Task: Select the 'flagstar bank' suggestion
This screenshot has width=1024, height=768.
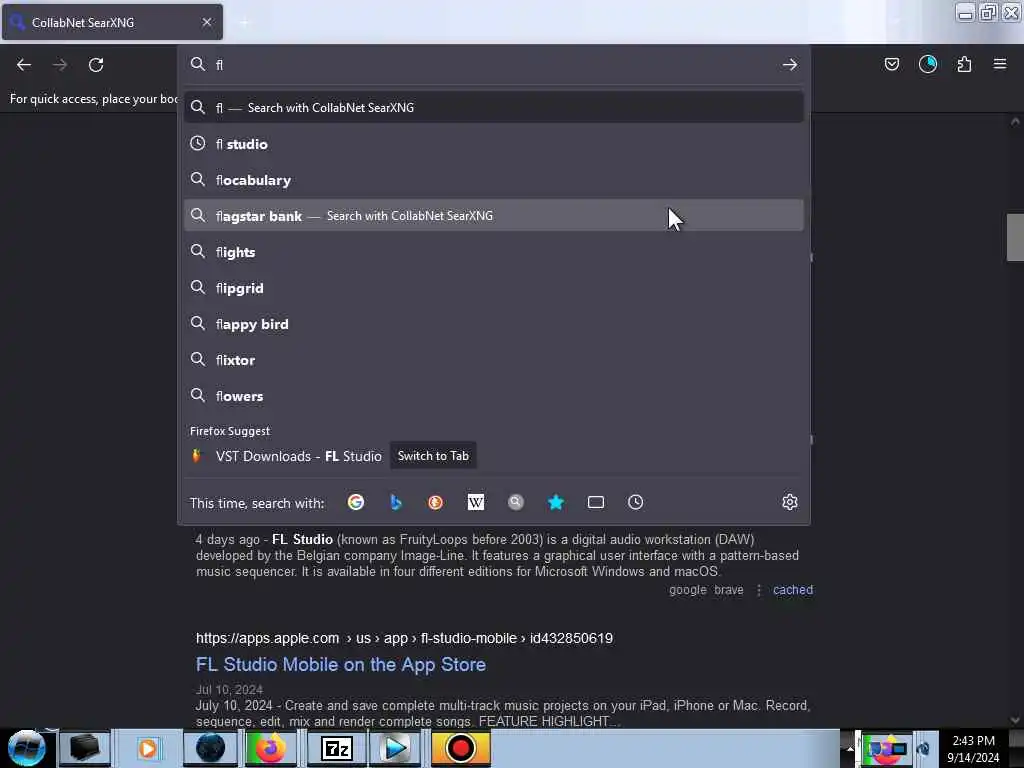Action: pyautogui.click(x=494, y=216)
